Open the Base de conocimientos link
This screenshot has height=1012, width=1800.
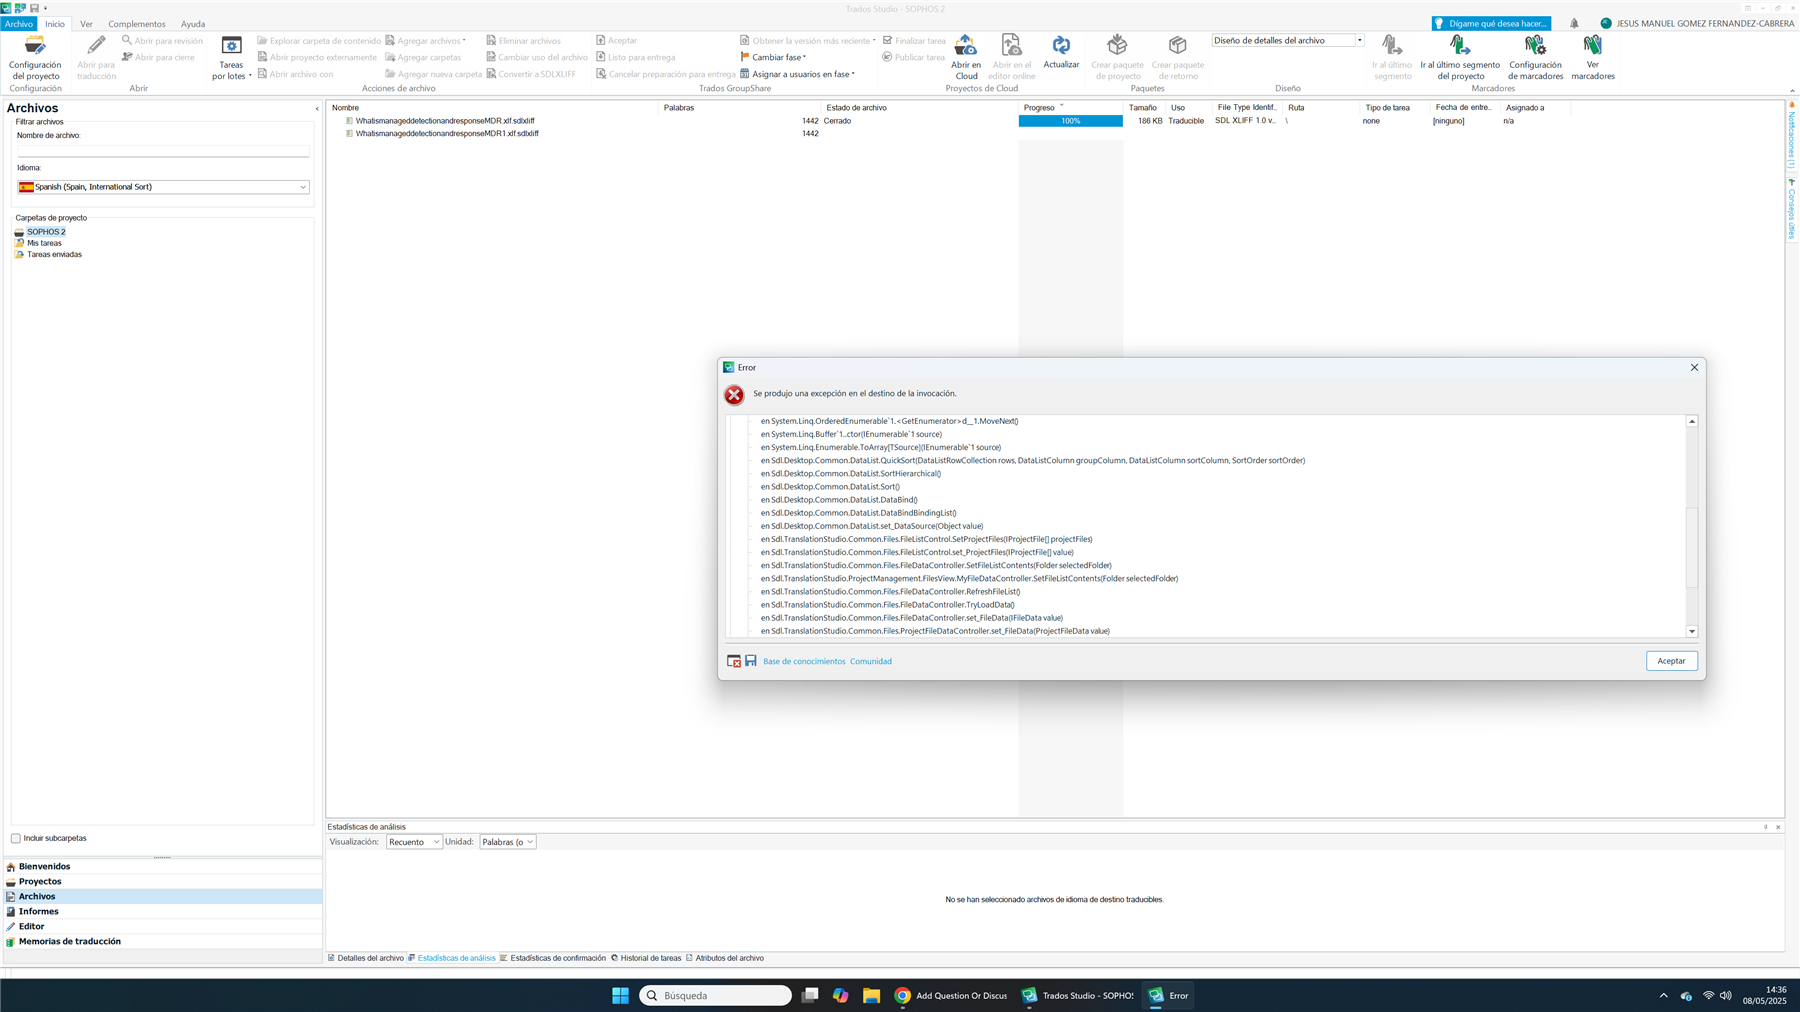point(803,660)
